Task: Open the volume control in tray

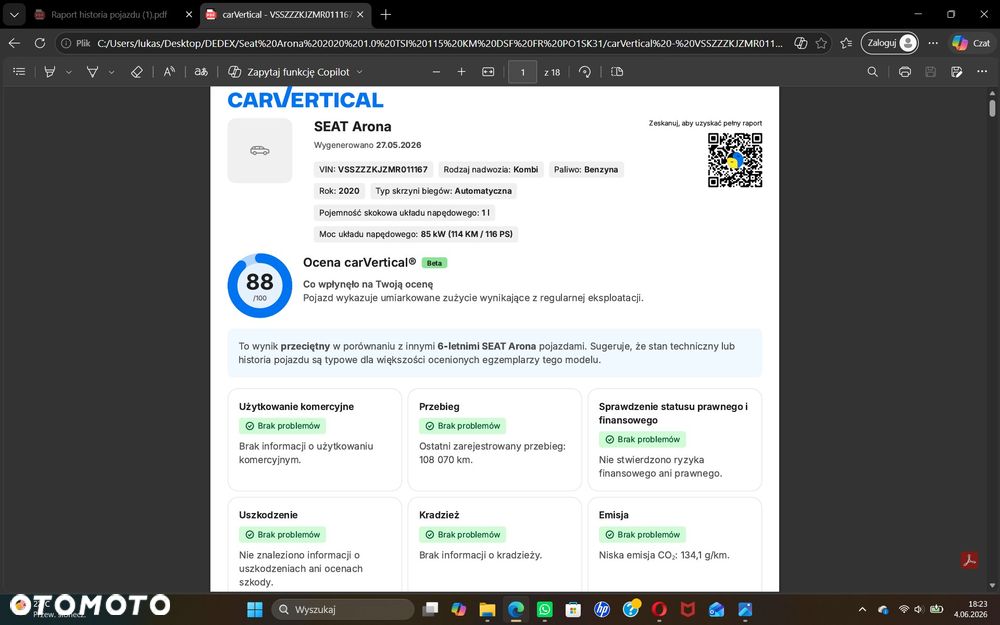Action: (918, 610)
